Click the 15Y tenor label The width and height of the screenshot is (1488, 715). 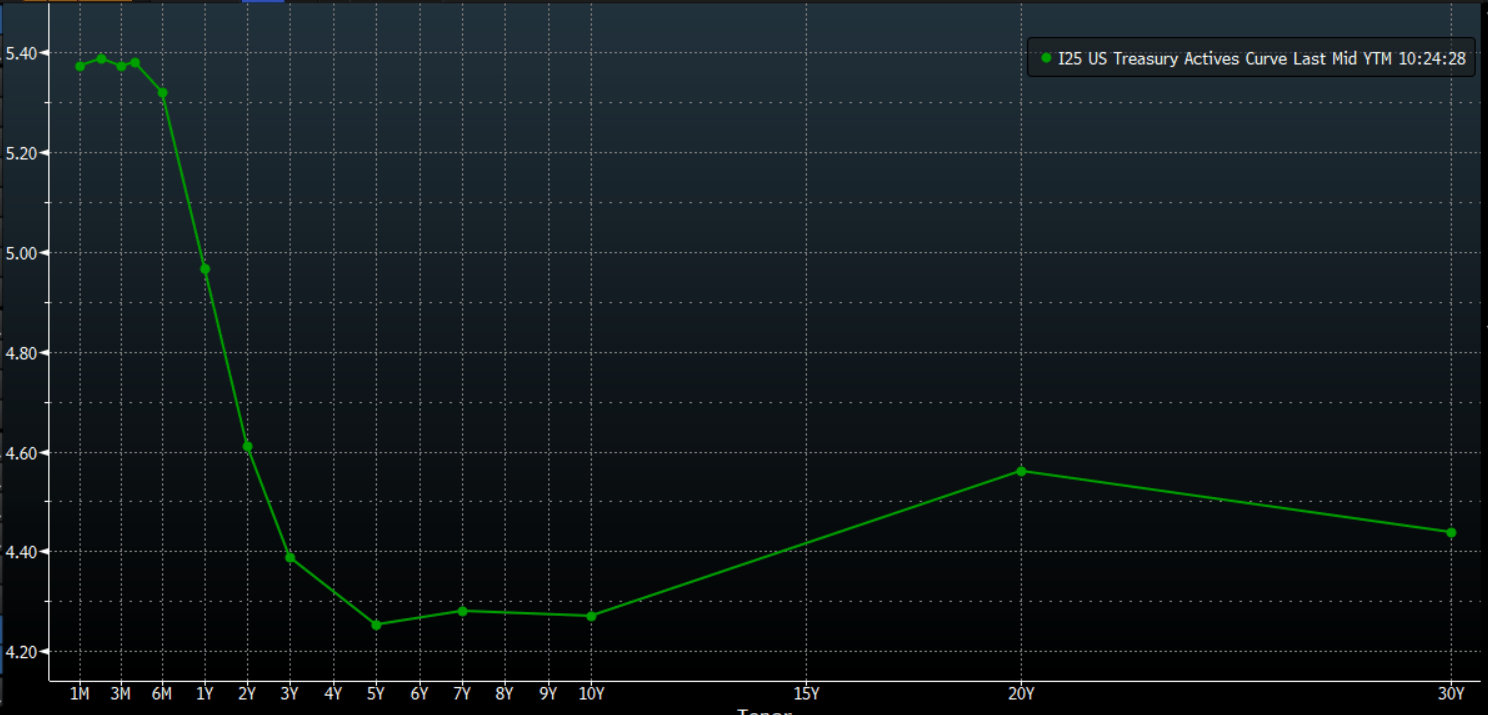point(807,692)
